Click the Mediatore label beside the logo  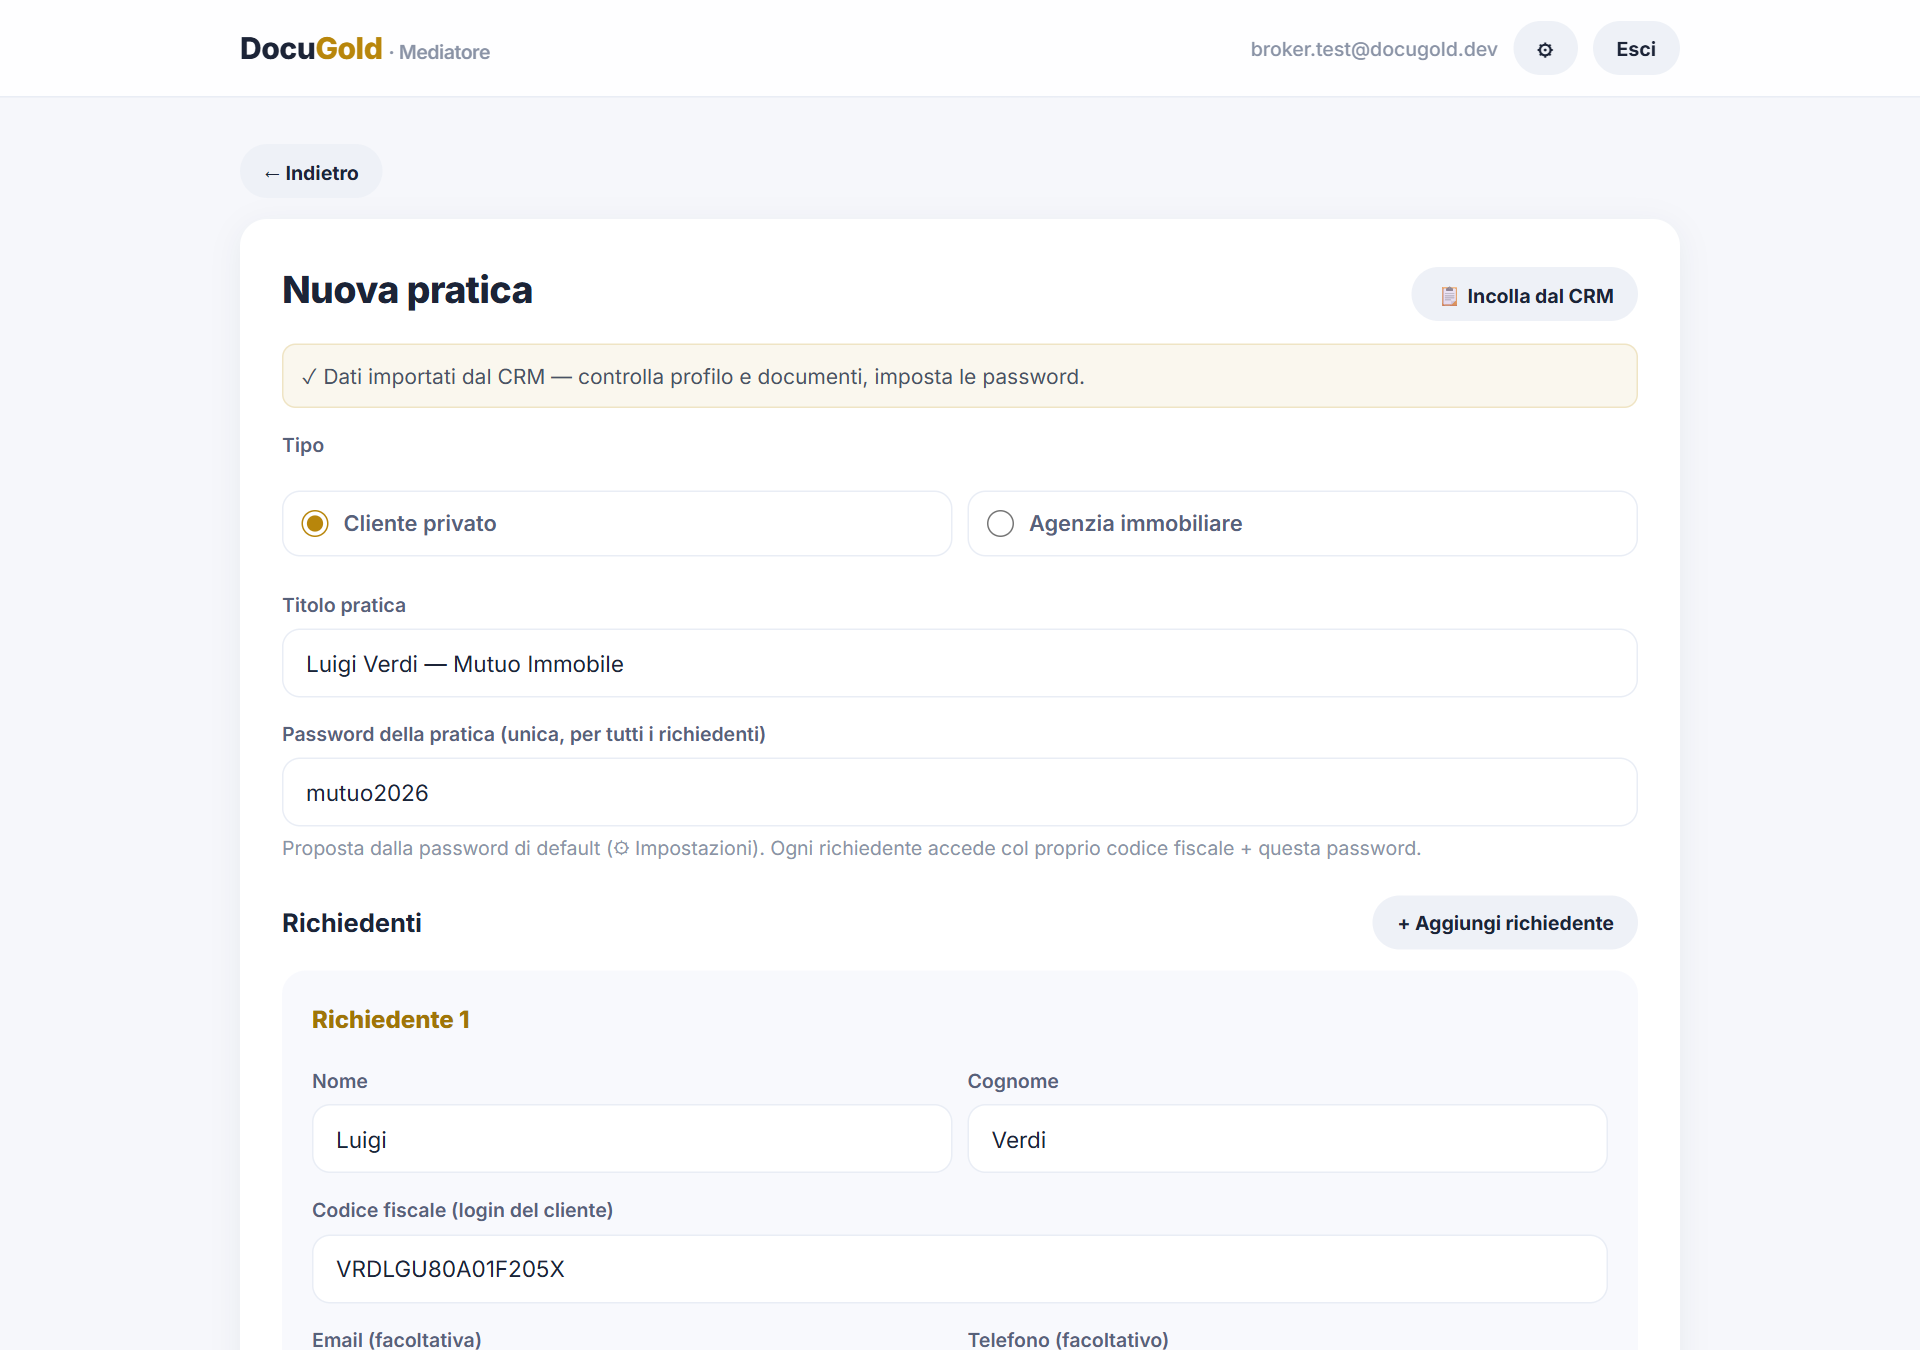pos(444,52)
